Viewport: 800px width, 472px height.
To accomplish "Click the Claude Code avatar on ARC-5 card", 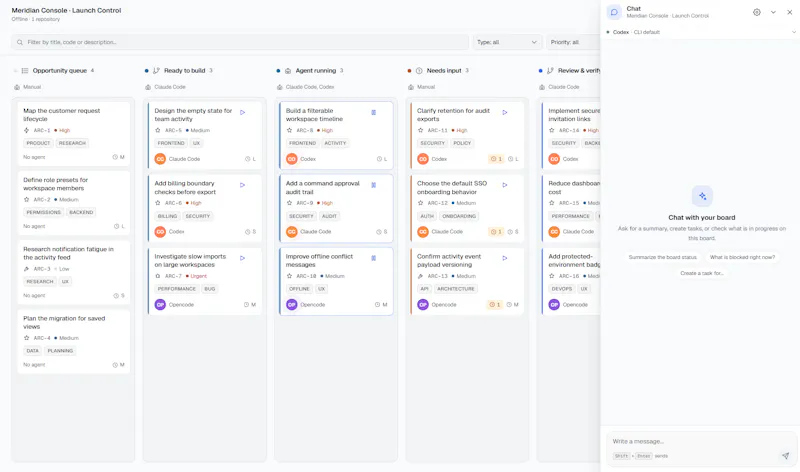I will pyautogui.click(x=160, y=159).
